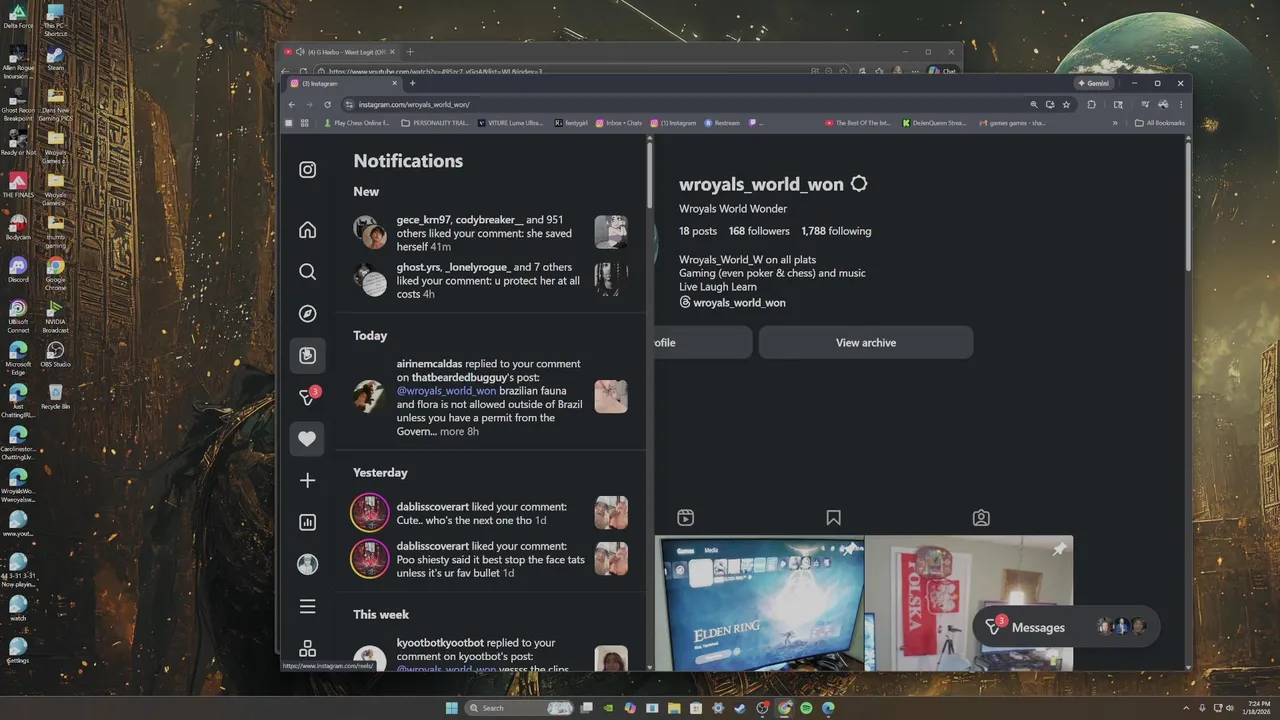Click the Gemini button in the Chrome title bar

pyautogui.click(x=1094, y=83)
